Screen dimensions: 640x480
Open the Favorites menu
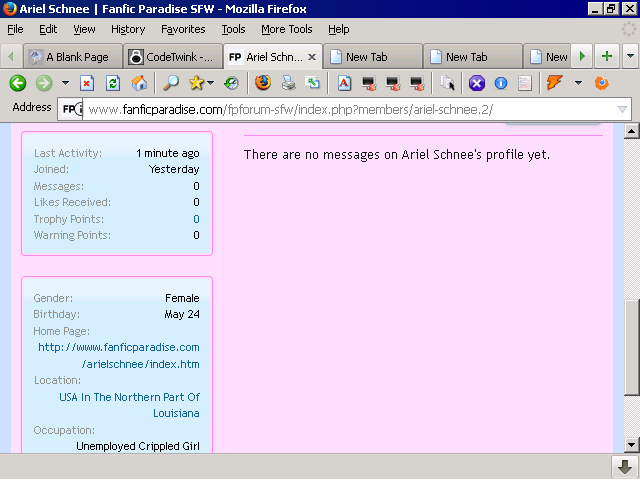coord(183,29)
